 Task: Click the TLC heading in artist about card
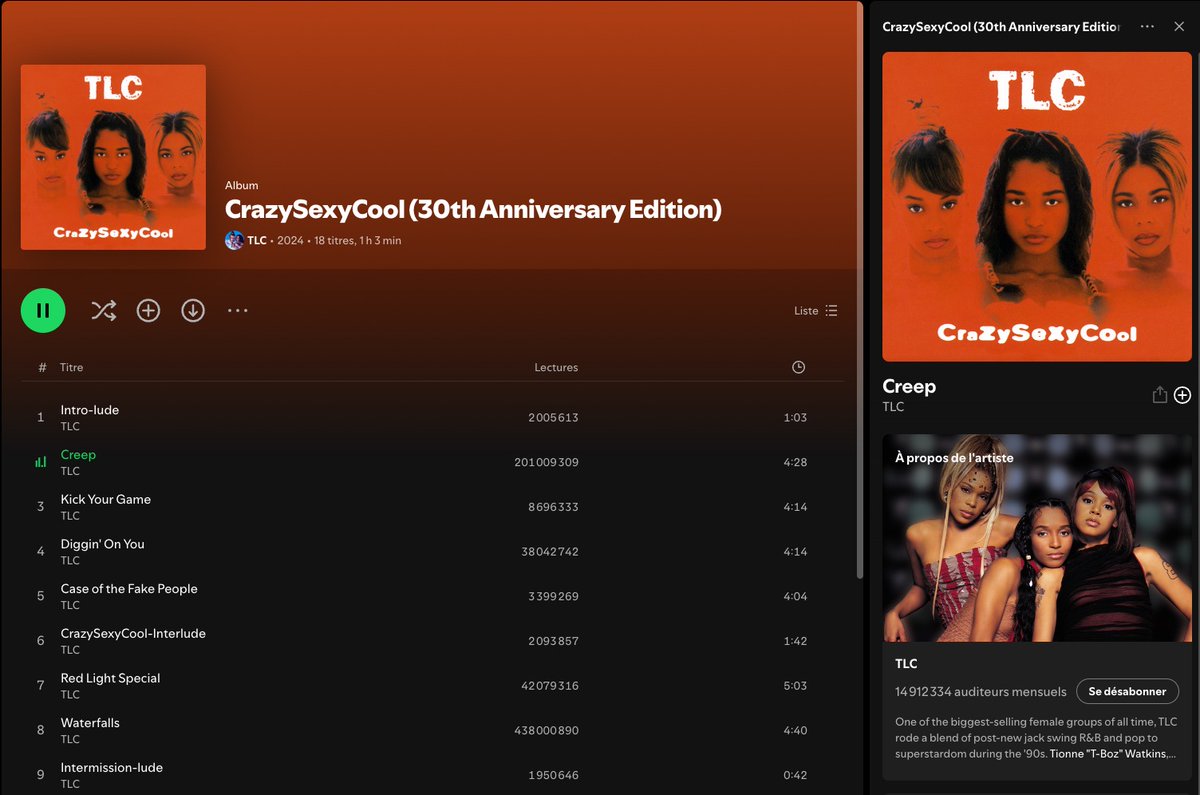click(x=906, y=663)
